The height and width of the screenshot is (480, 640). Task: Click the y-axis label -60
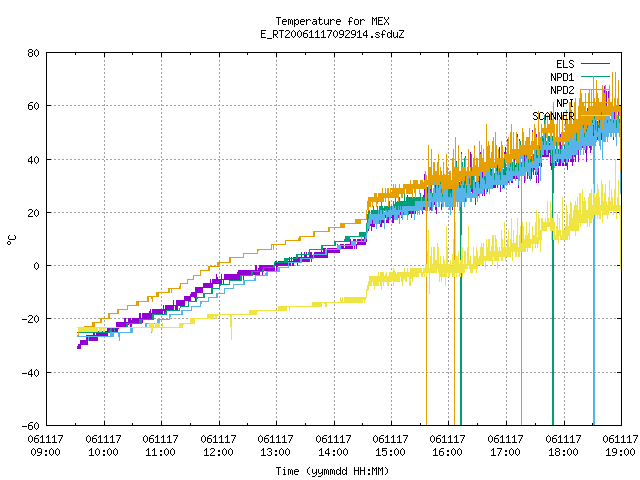31,426
